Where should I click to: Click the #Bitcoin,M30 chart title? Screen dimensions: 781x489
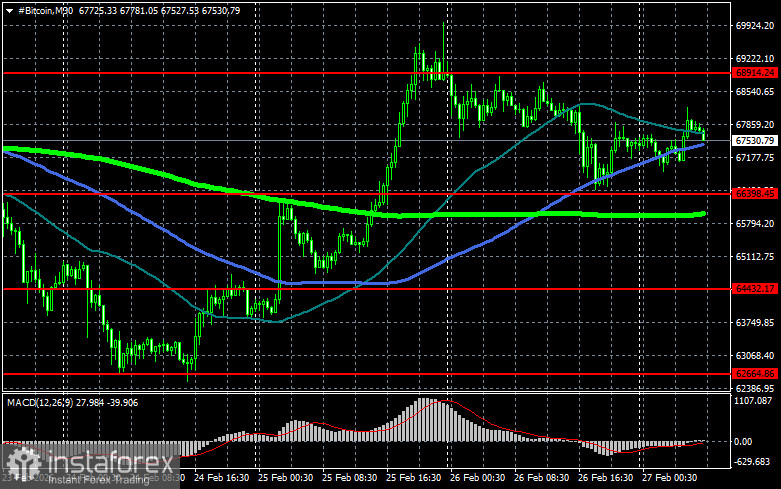45,10
